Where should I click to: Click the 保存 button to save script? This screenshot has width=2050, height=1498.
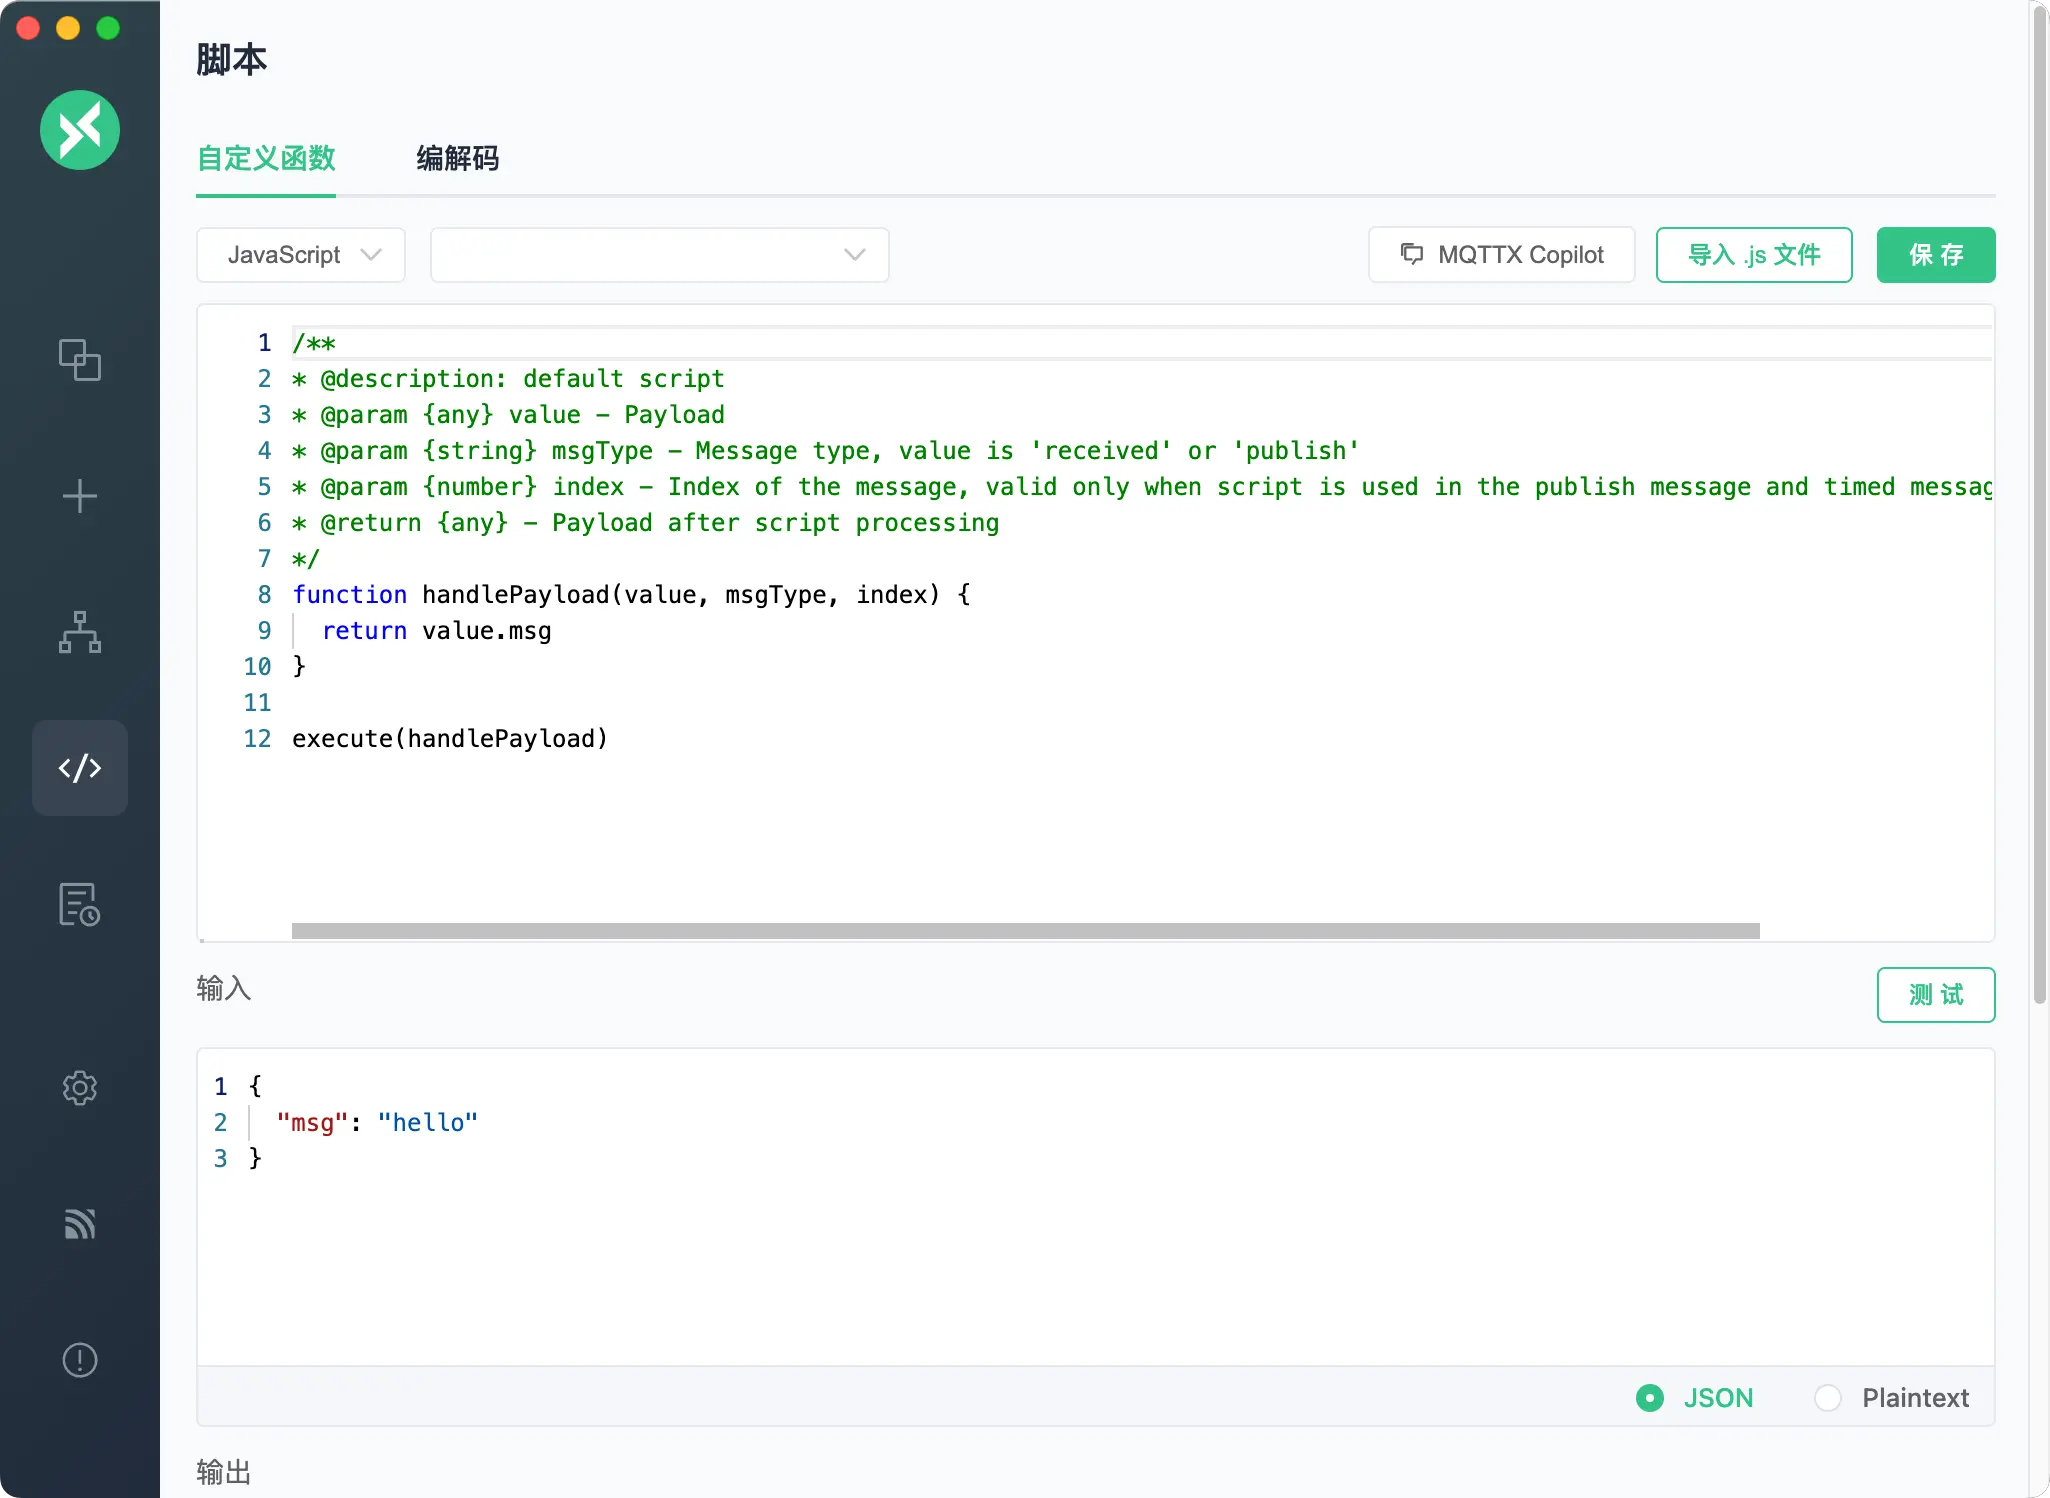click(1934, 255)
